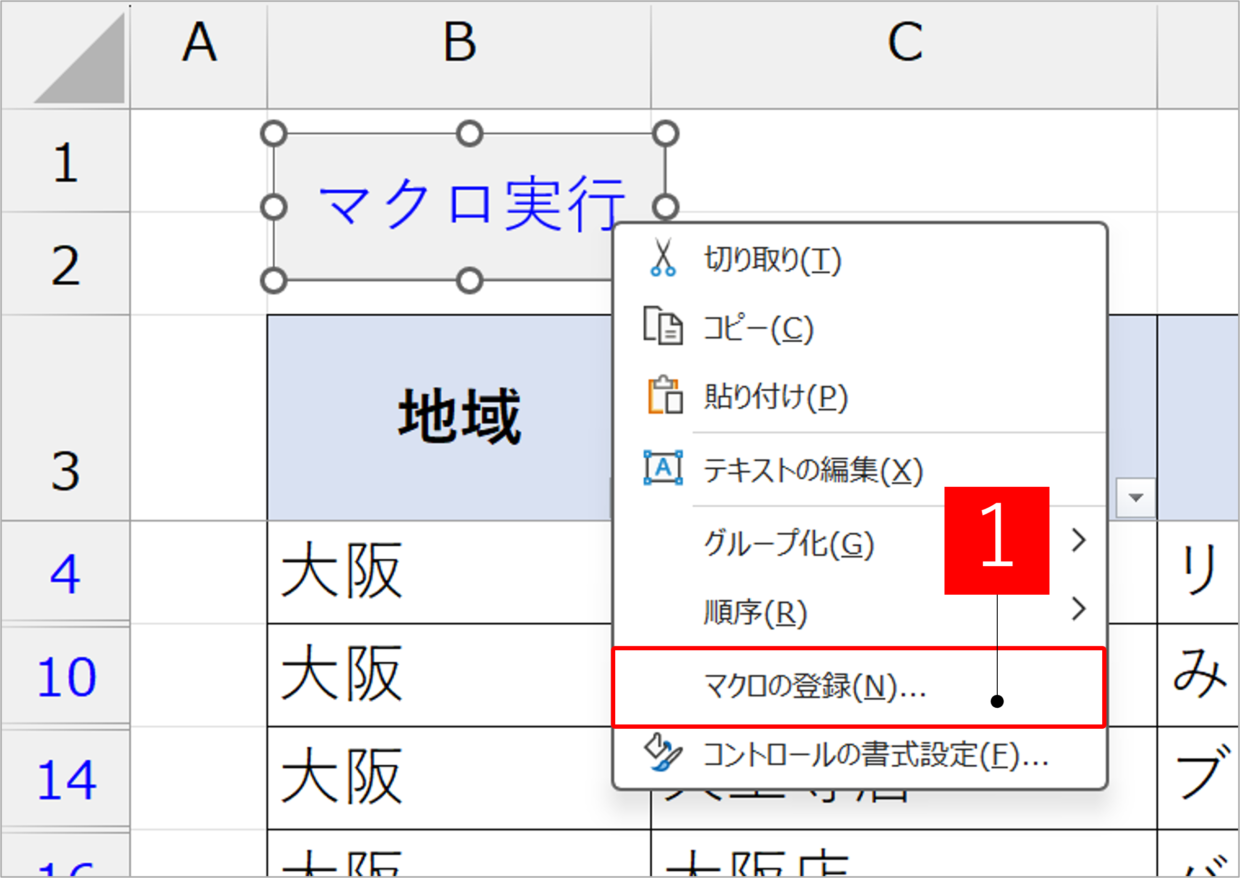Select 貼り付け(P) menu entry
1240x878 pixels.
(x=860, y=397)
